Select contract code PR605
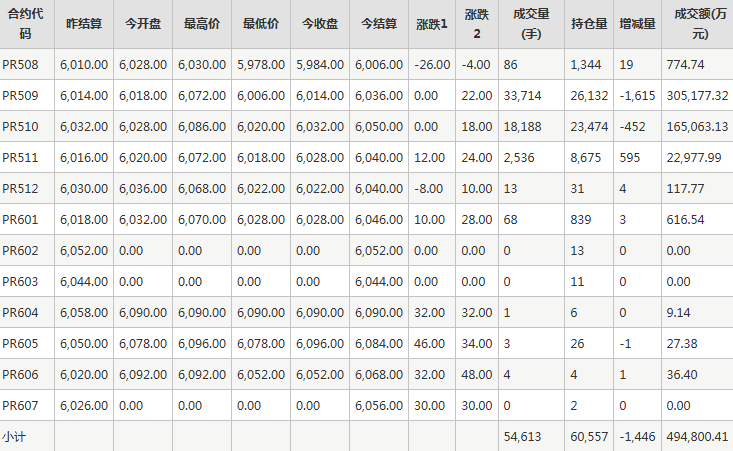This screenshot has height=451, width=733. click(20, 344)
